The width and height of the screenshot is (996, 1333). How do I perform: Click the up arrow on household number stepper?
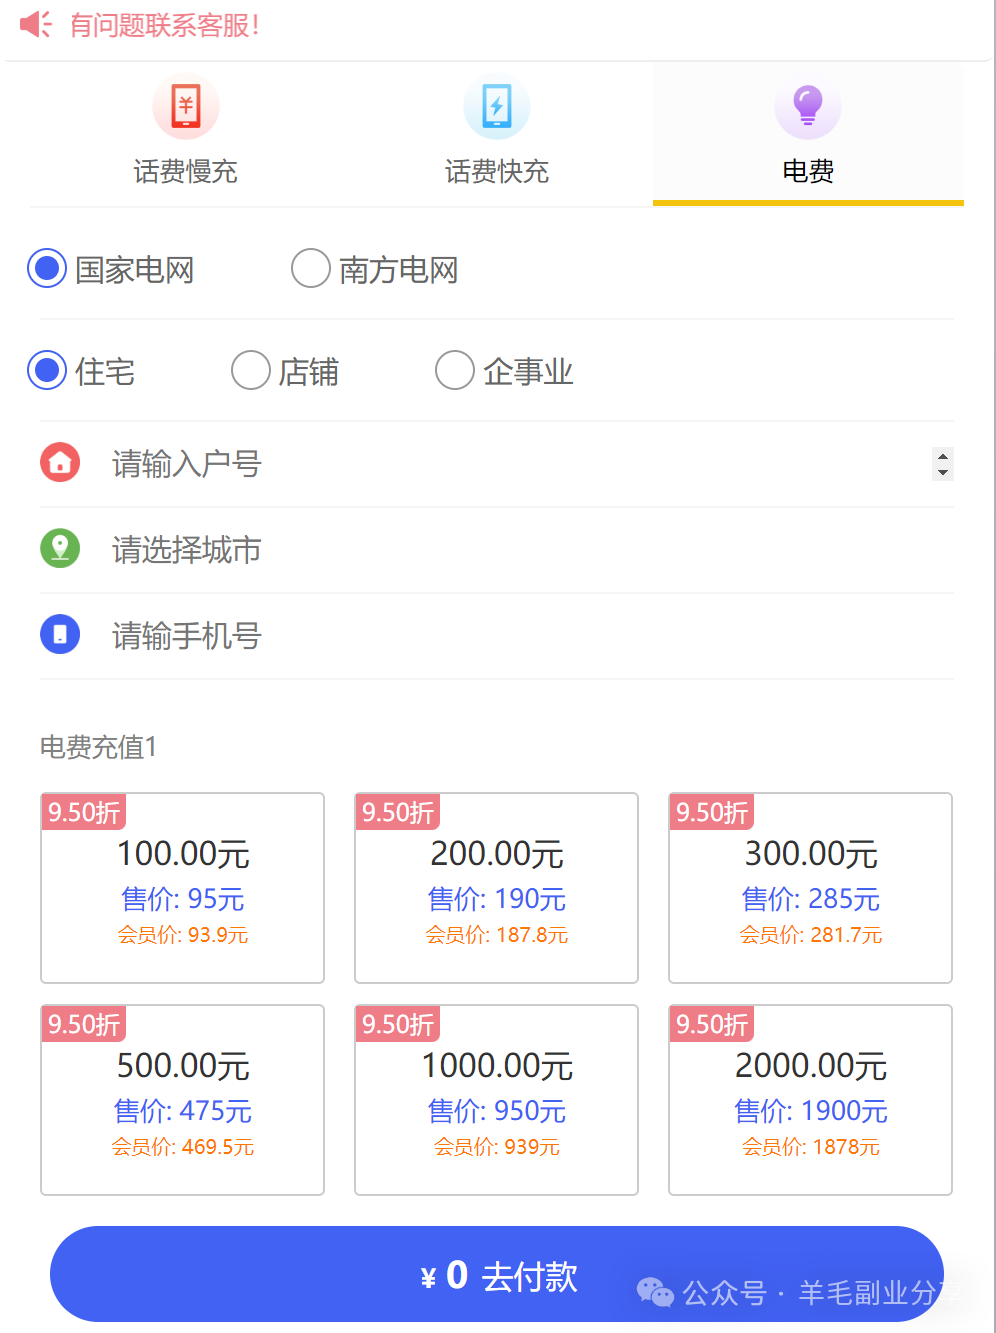coord(941,457)
